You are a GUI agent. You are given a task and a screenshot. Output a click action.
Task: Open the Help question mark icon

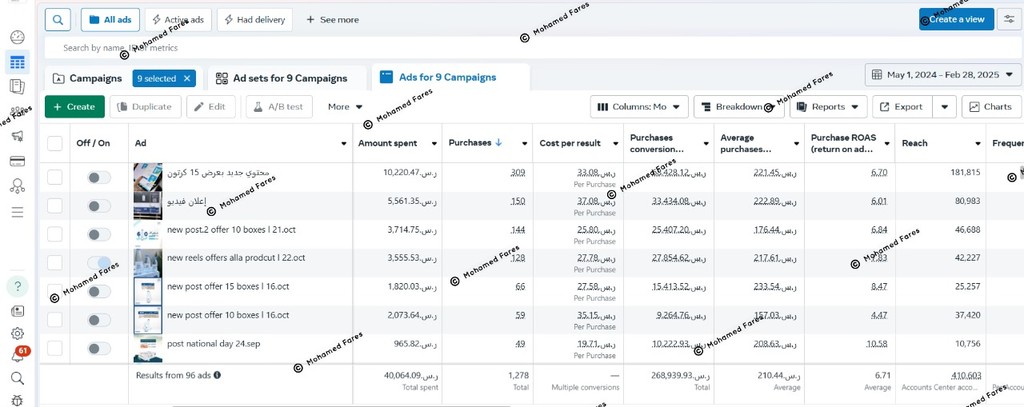[x=17, y=287]
